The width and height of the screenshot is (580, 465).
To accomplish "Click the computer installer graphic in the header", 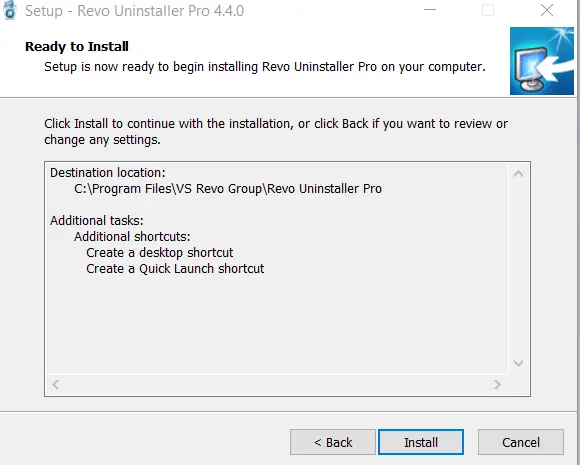I will [542, 61].
